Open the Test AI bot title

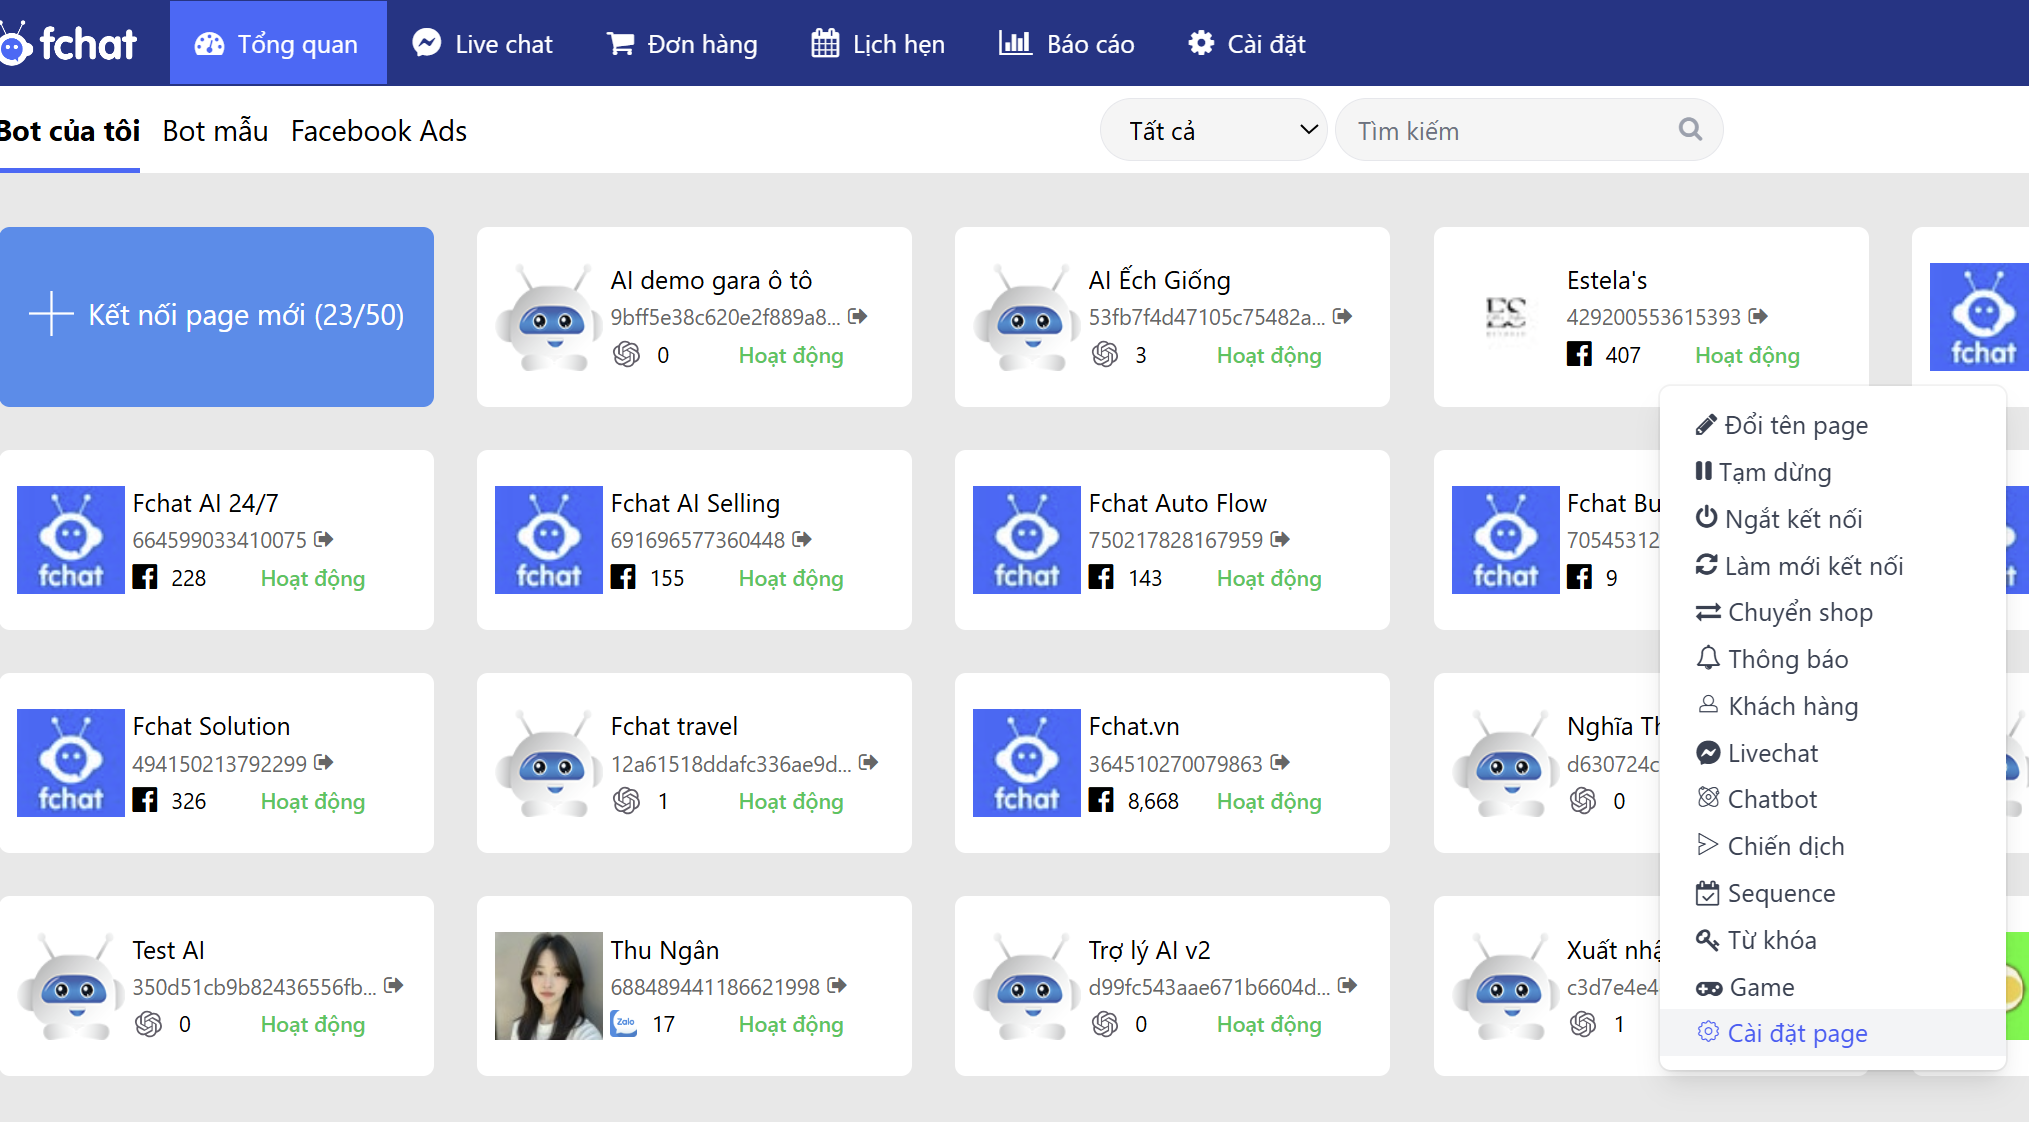point(168,950)
